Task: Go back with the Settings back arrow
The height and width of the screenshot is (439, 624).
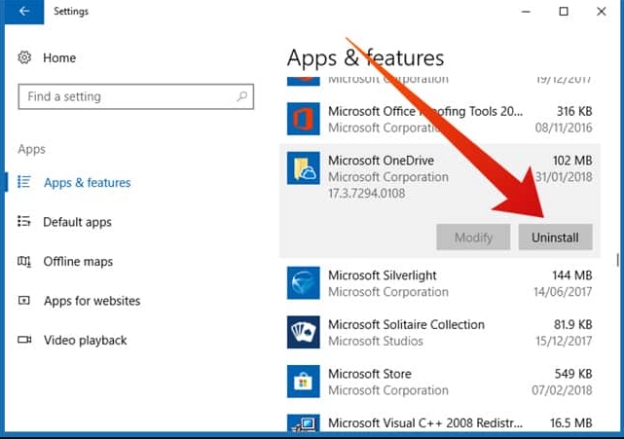Action: tap(24, 12)
